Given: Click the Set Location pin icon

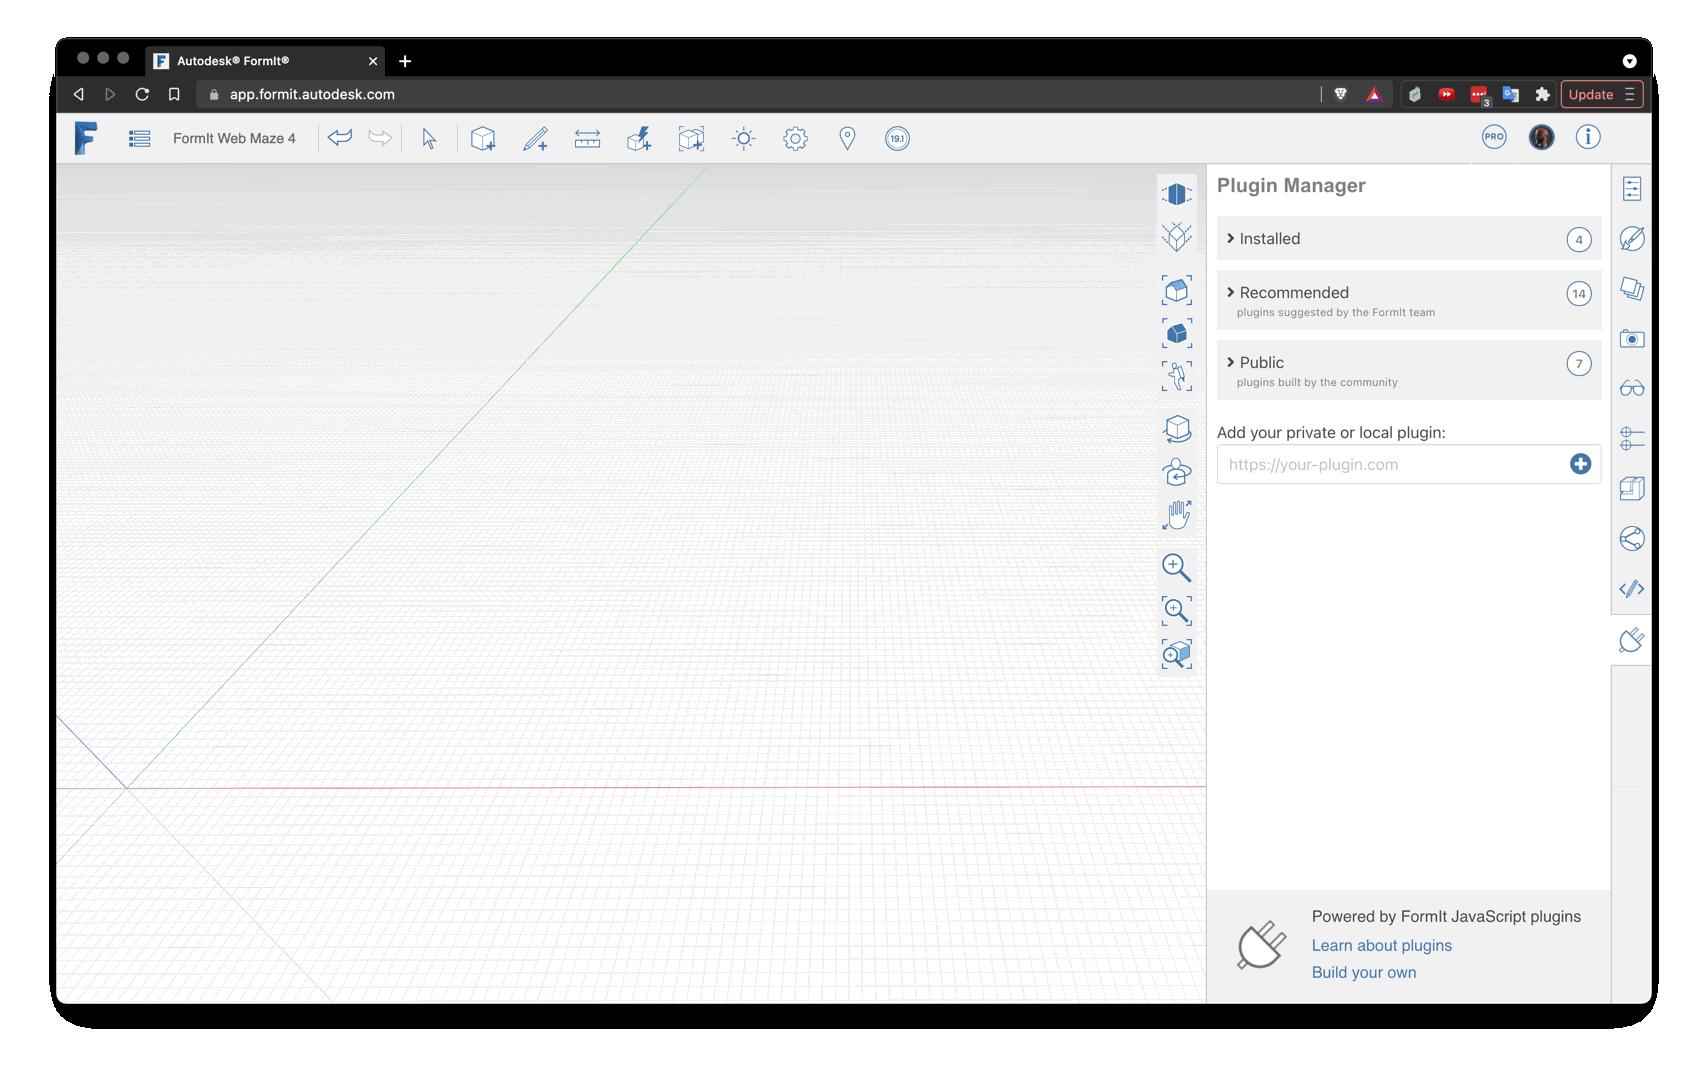Looking at the screenshot, I should click(847, 139).
